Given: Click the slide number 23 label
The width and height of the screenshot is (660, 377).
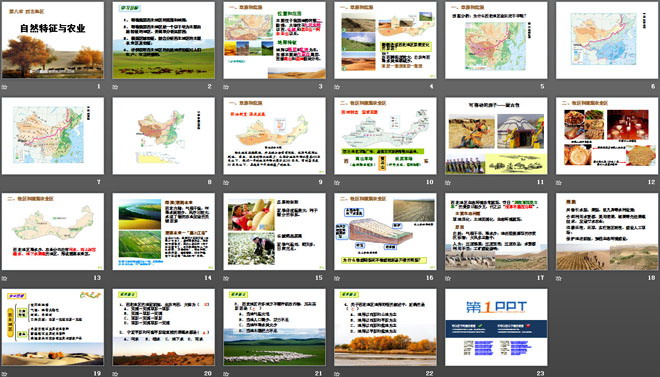Looking at the screenshot, I should (540, 373).
